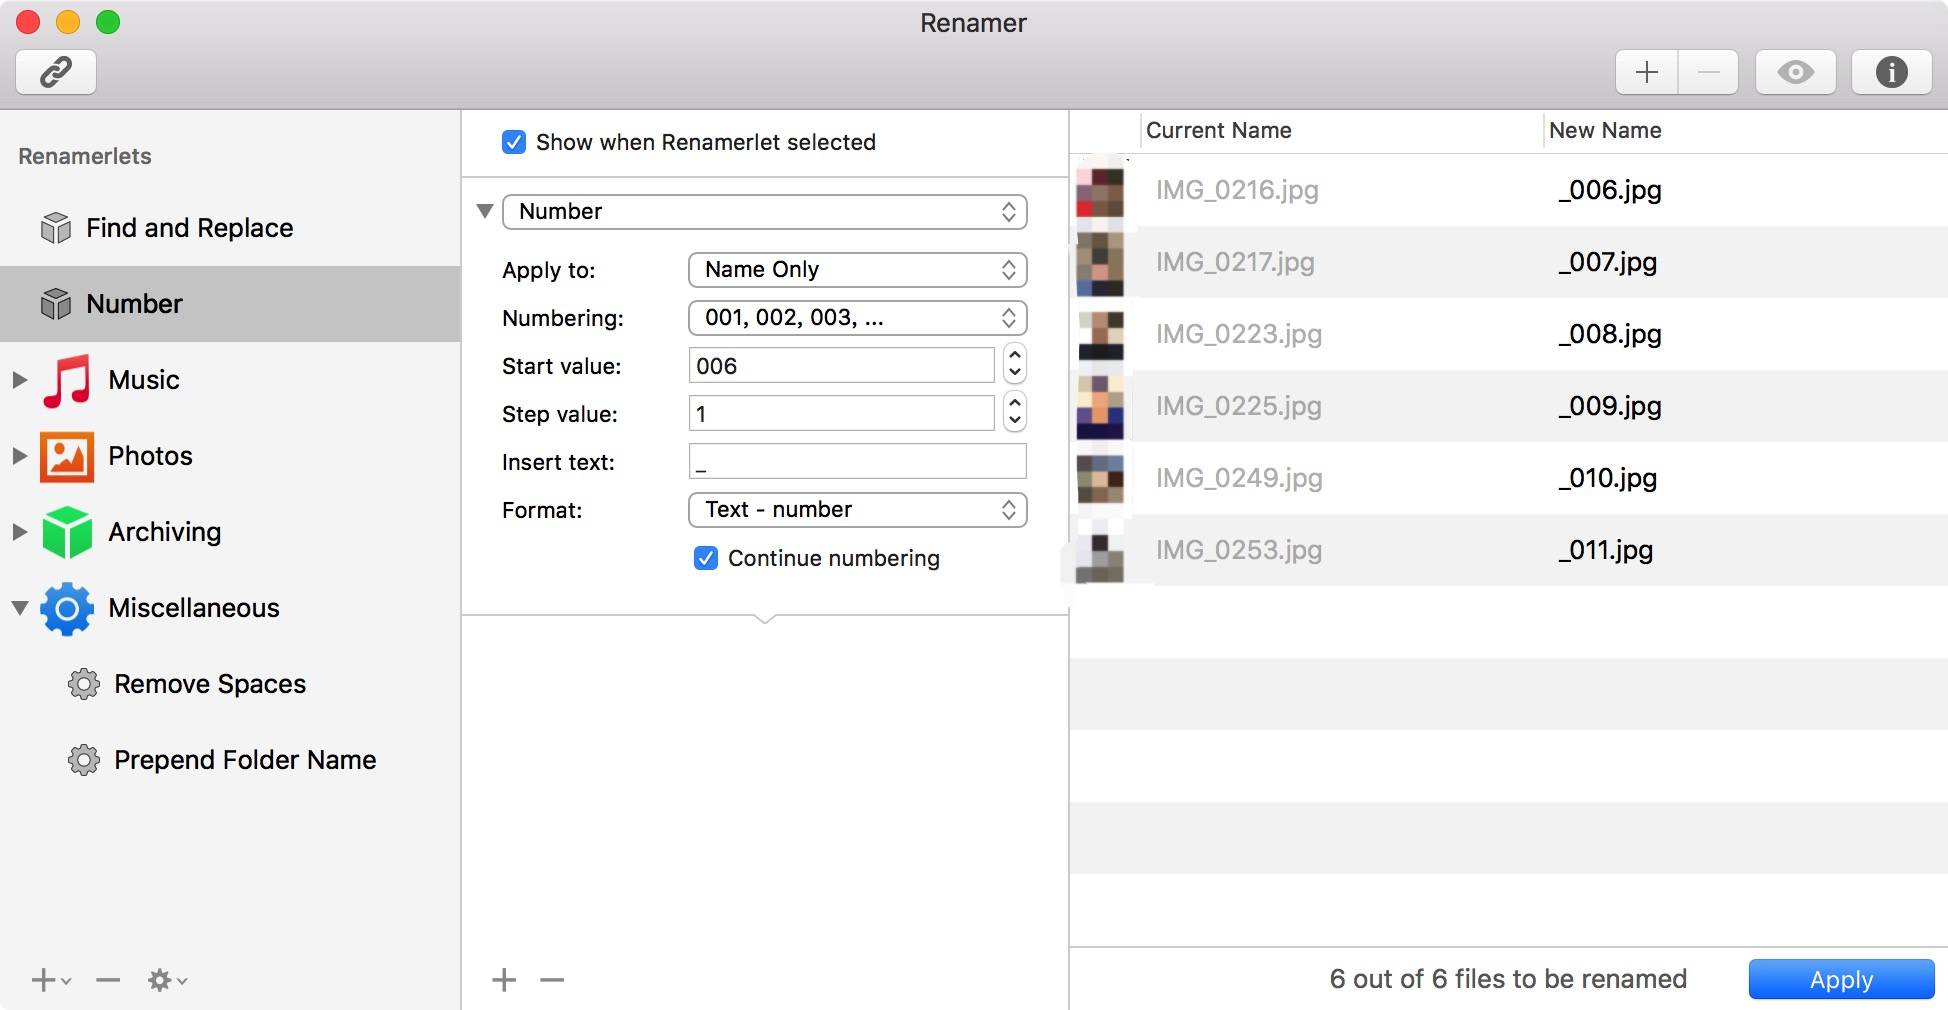Expand the Music group triangle
This screenshot has height=1010, width=1948.
click(20, 380)
